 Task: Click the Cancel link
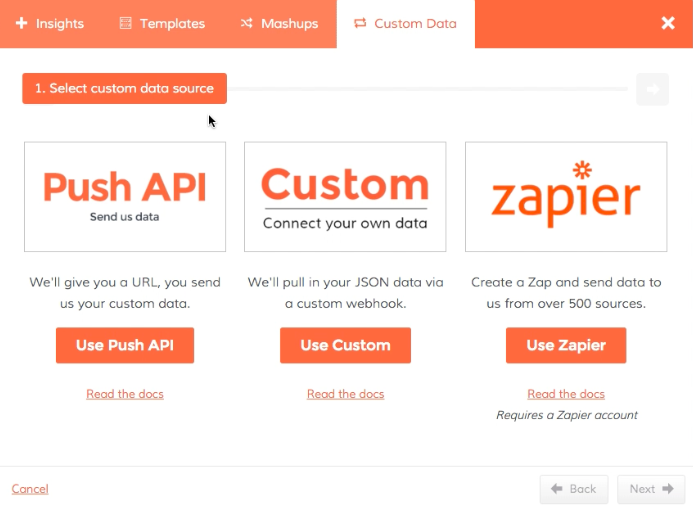tap(30, 489)
